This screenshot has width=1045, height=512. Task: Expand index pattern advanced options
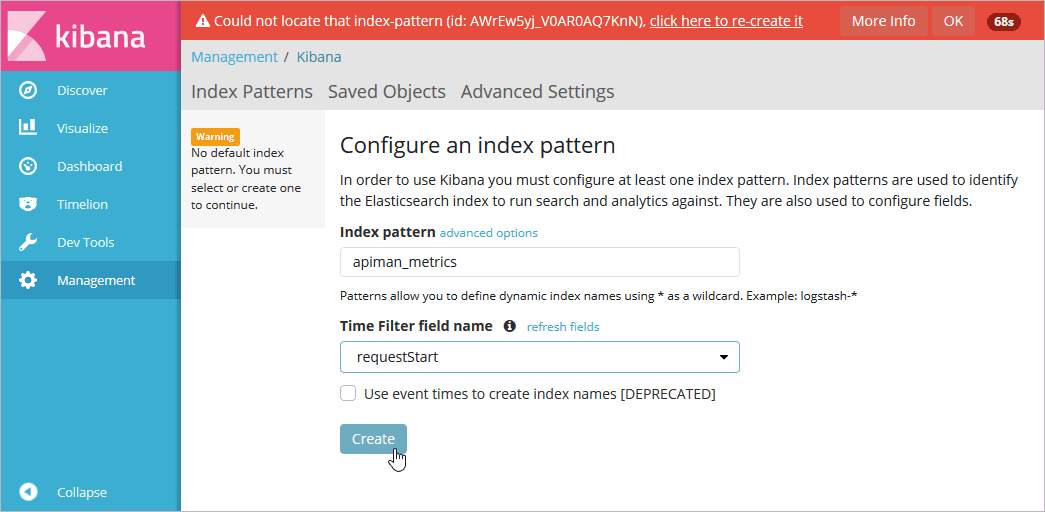[488, 233]
